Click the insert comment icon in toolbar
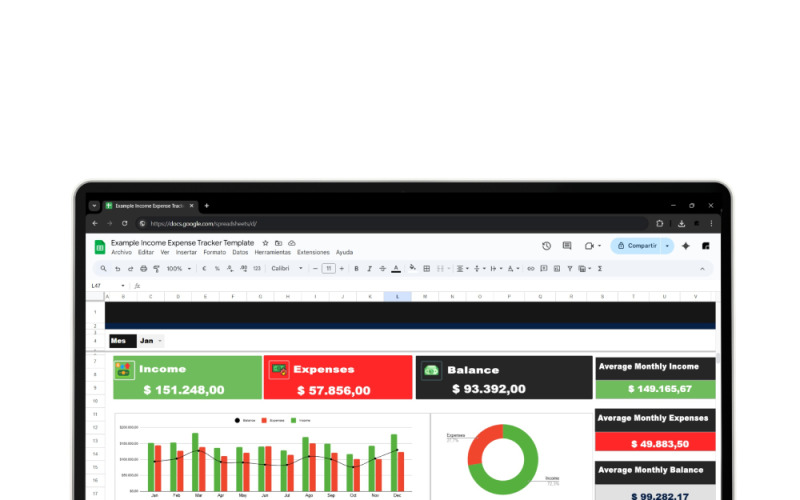 pos(544,268)
